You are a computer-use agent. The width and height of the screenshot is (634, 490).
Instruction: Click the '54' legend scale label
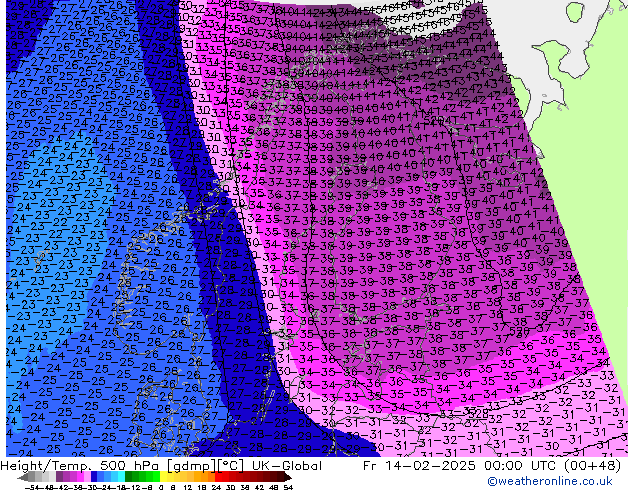coord(288,488)
